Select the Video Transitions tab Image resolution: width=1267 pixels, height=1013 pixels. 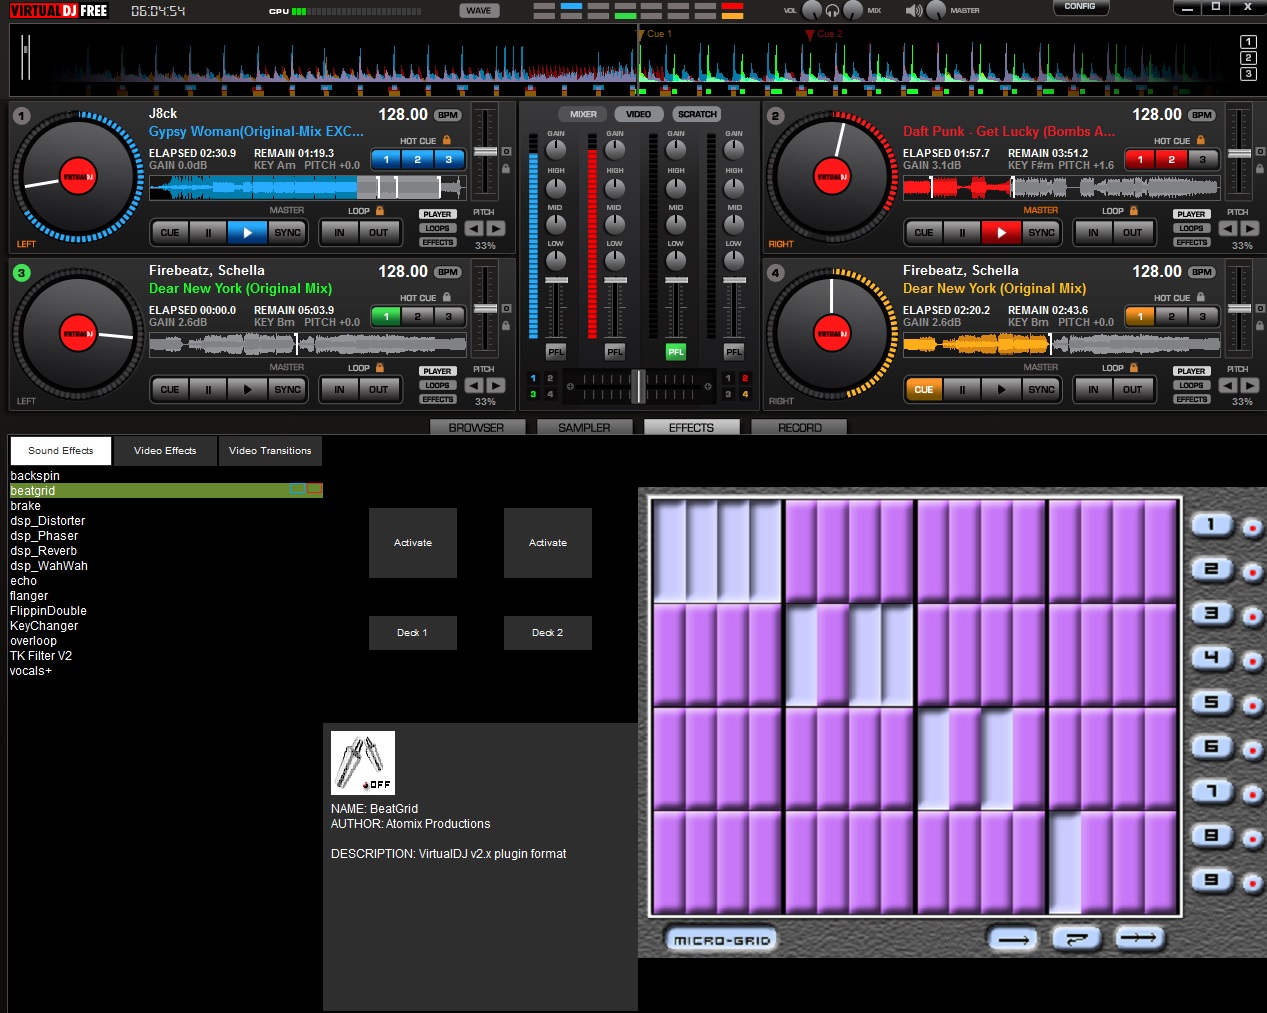tap(270, 450)
